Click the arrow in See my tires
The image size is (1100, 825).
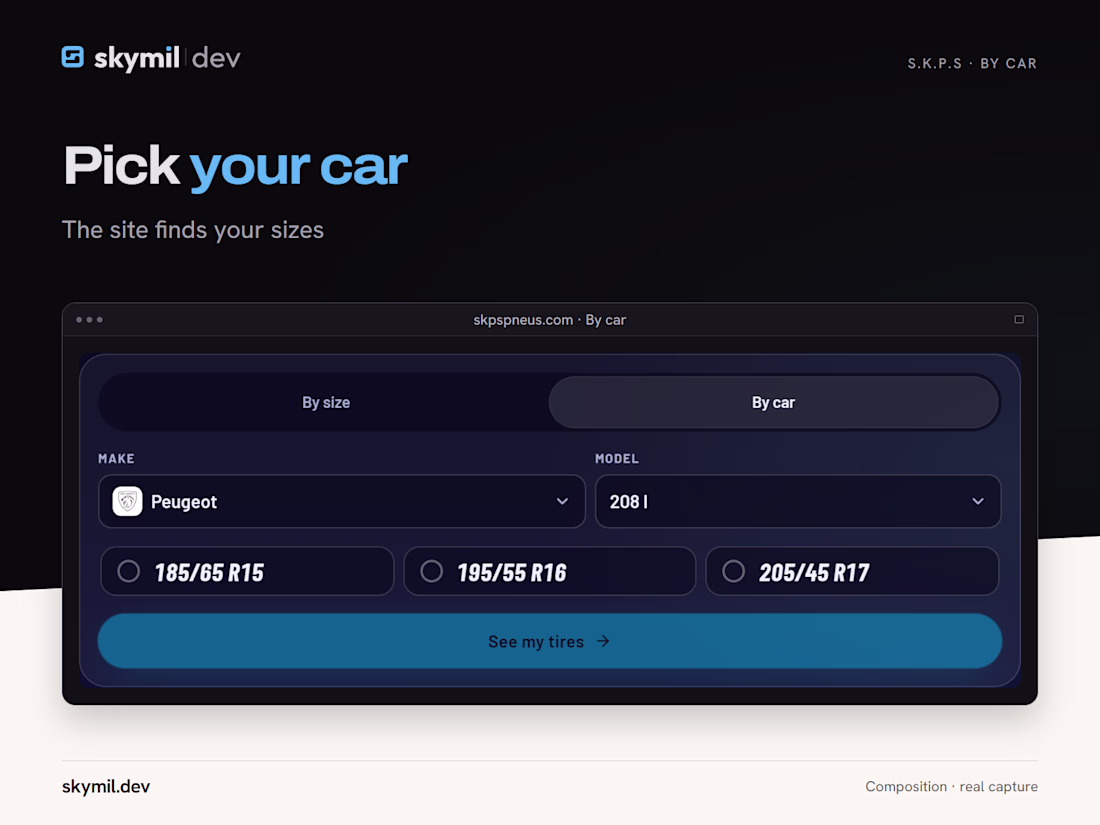tap(603, 641)
